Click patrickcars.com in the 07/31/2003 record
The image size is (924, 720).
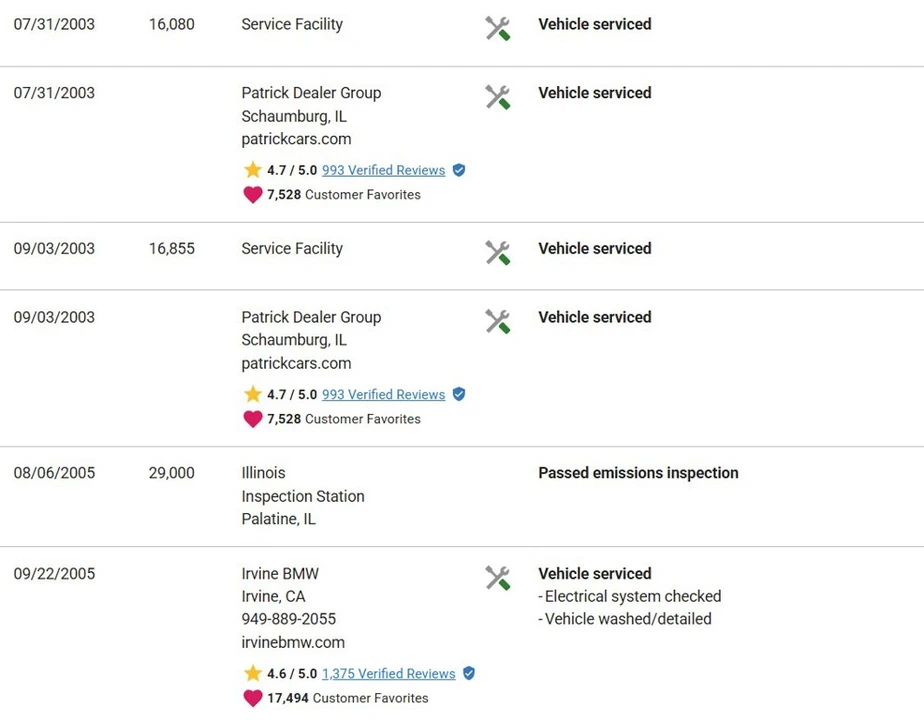click(296, 139)
